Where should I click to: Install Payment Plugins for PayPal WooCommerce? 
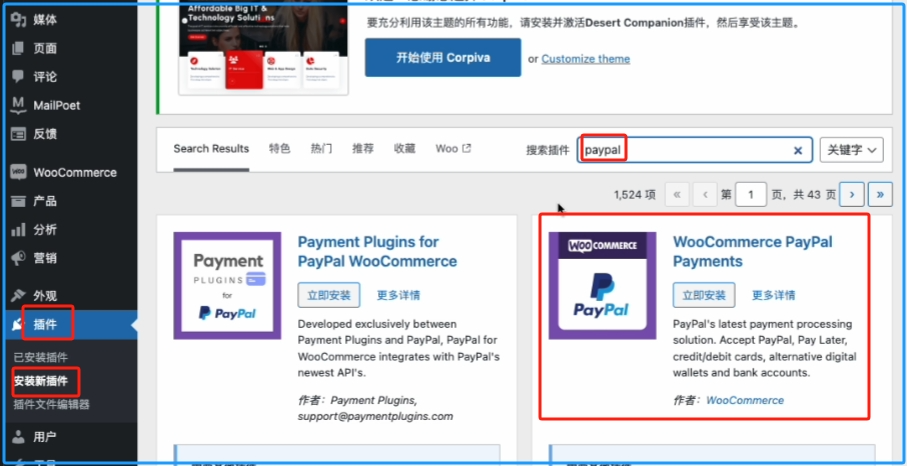[x=329, y=295]
